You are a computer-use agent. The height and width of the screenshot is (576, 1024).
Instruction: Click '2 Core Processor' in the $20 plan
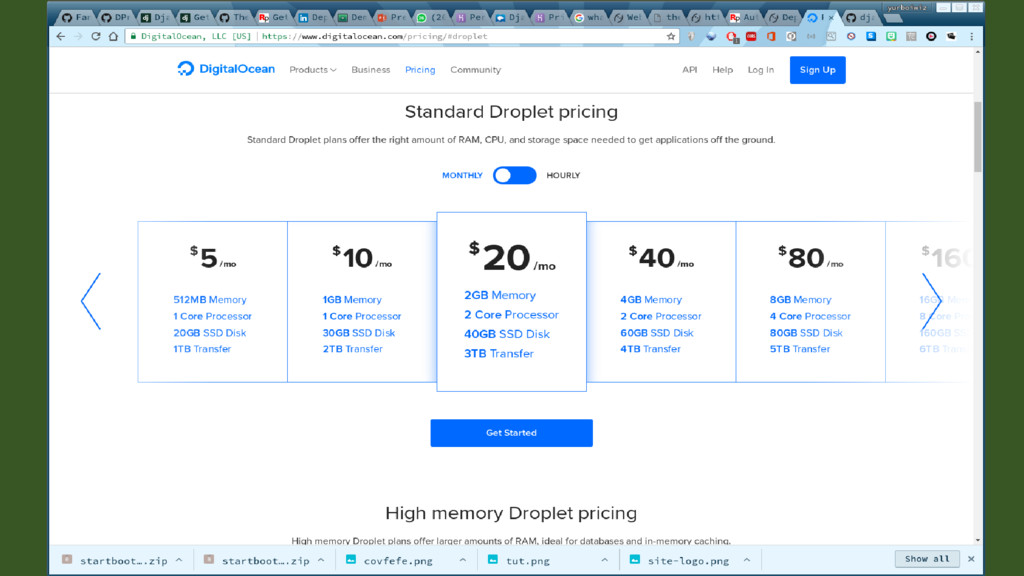(511, 315)
